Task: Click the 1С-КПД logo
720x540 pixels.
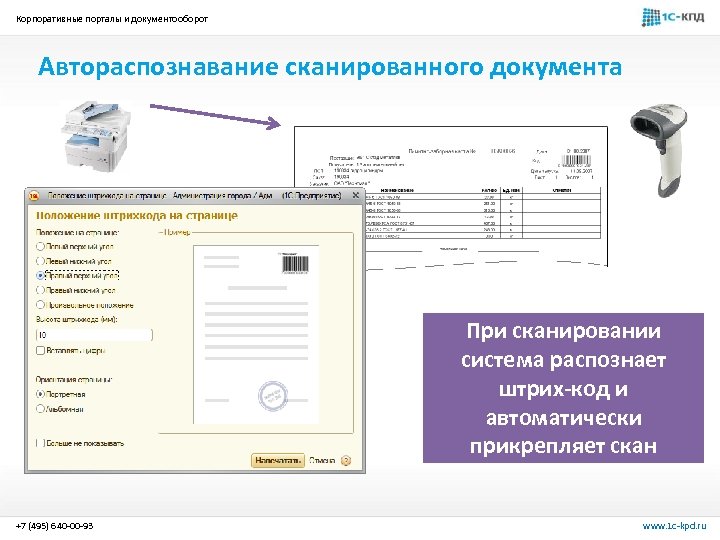Action: [673, 17]
